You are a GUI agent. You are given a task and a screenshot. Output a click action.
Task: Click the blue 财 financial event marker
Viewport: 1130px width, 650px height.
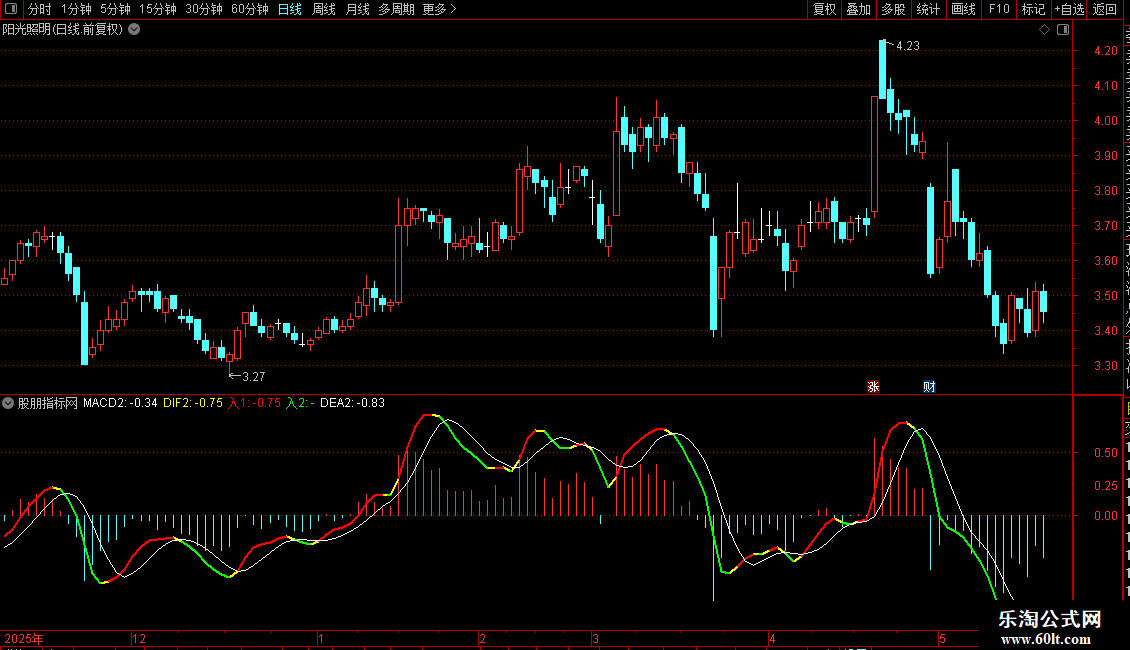click(929, 387)
